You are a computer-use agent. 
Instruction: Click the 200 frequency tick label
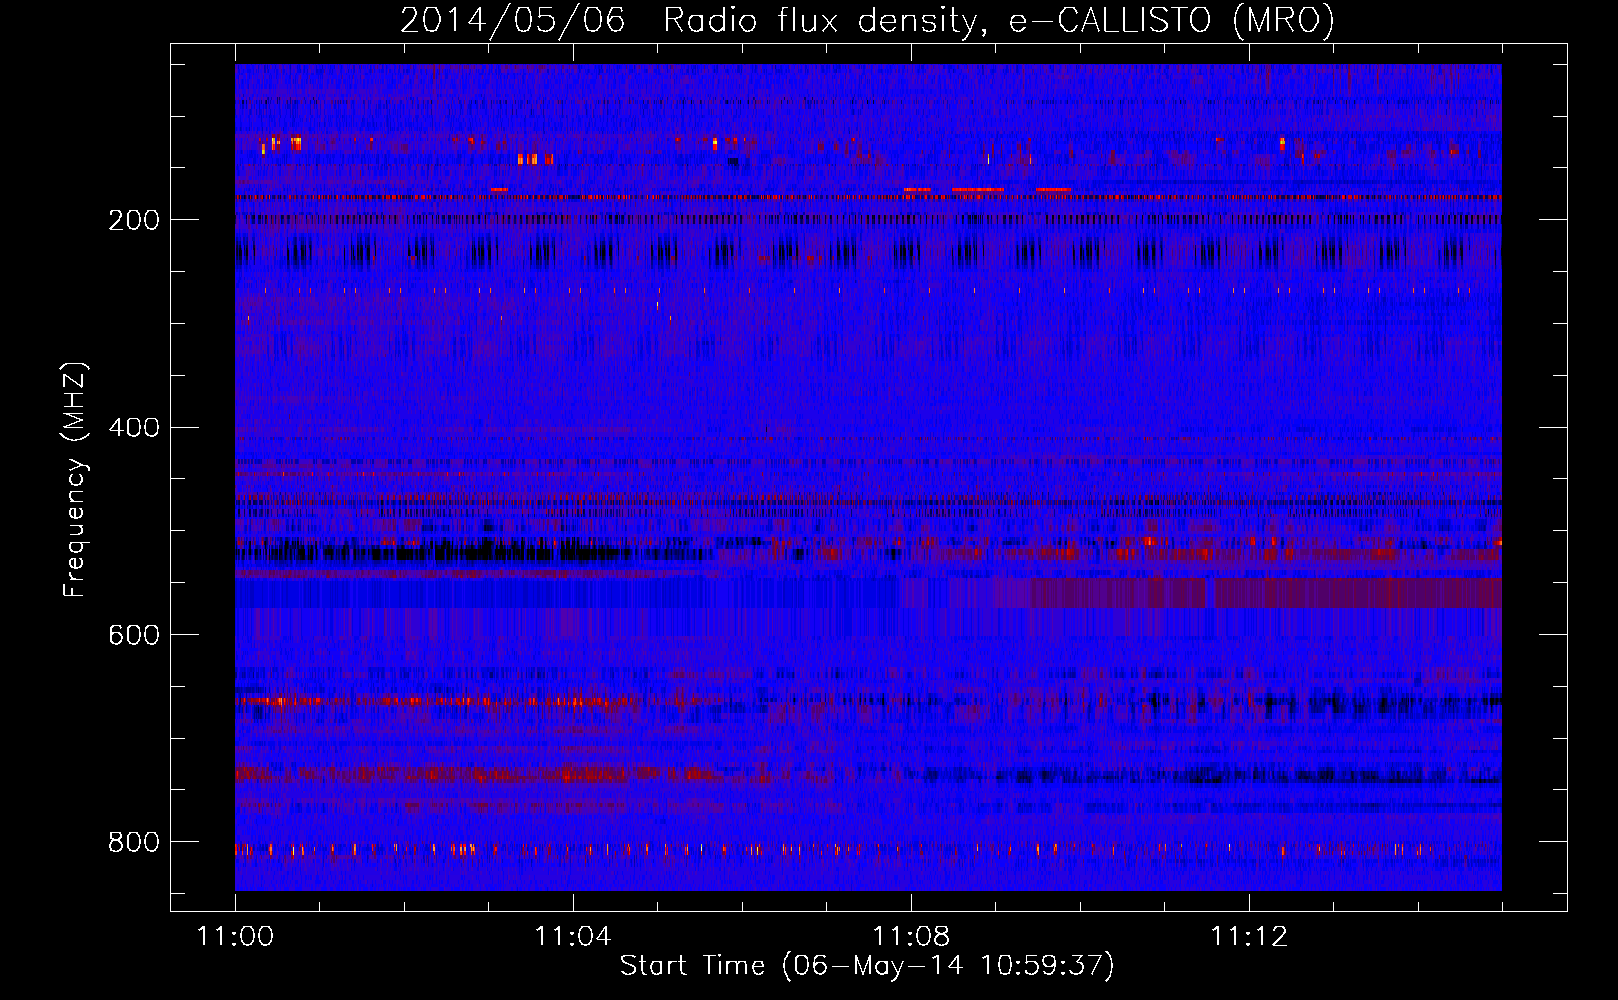click(134, 220)
